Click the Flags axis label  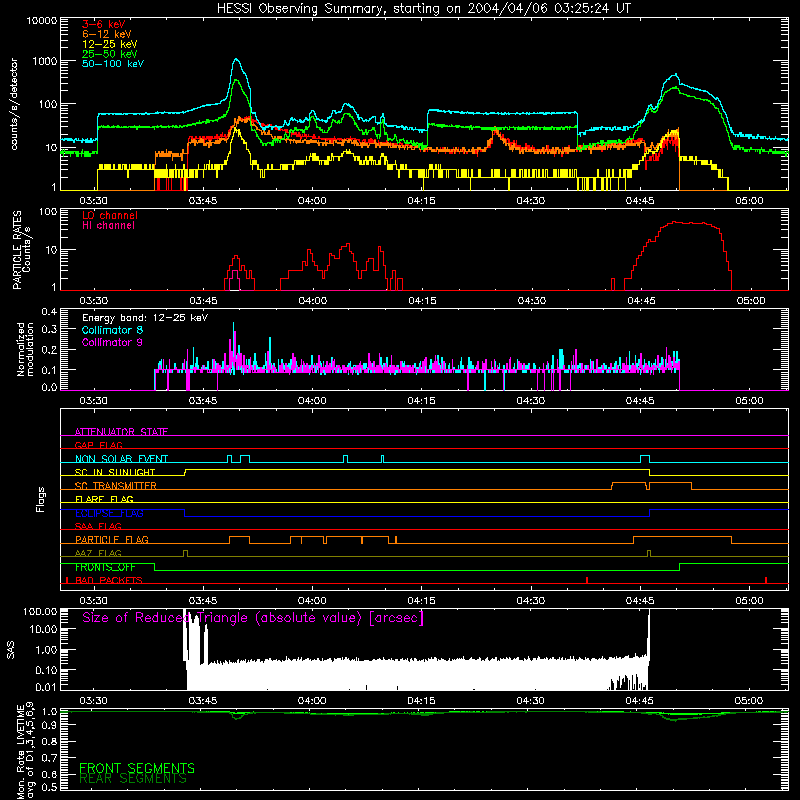pos(40,499)
